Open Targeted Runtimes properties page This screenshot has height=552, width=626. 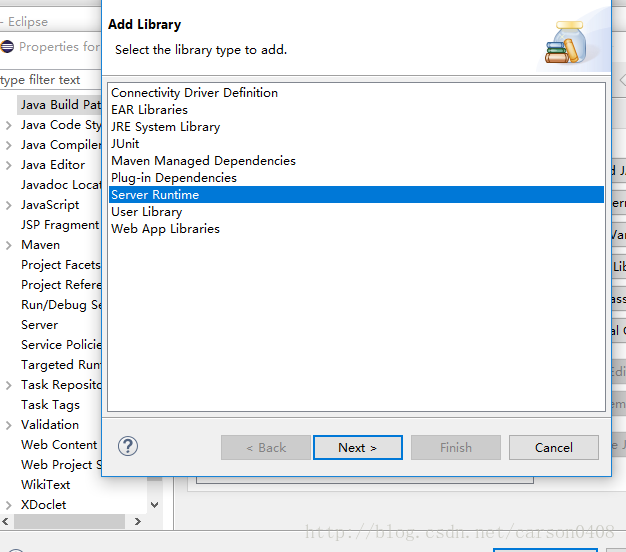61,365
